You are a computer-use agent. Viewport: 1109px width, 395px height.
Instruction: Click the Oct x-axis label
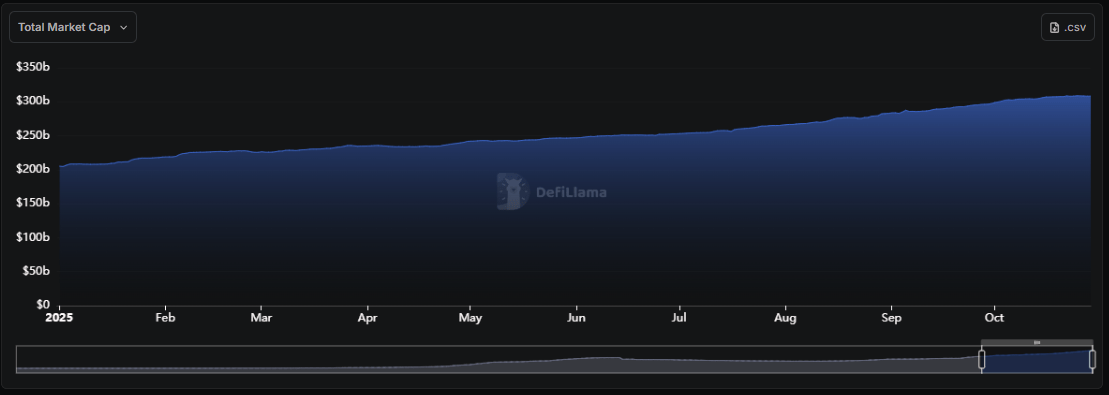[x=994, y=318]
